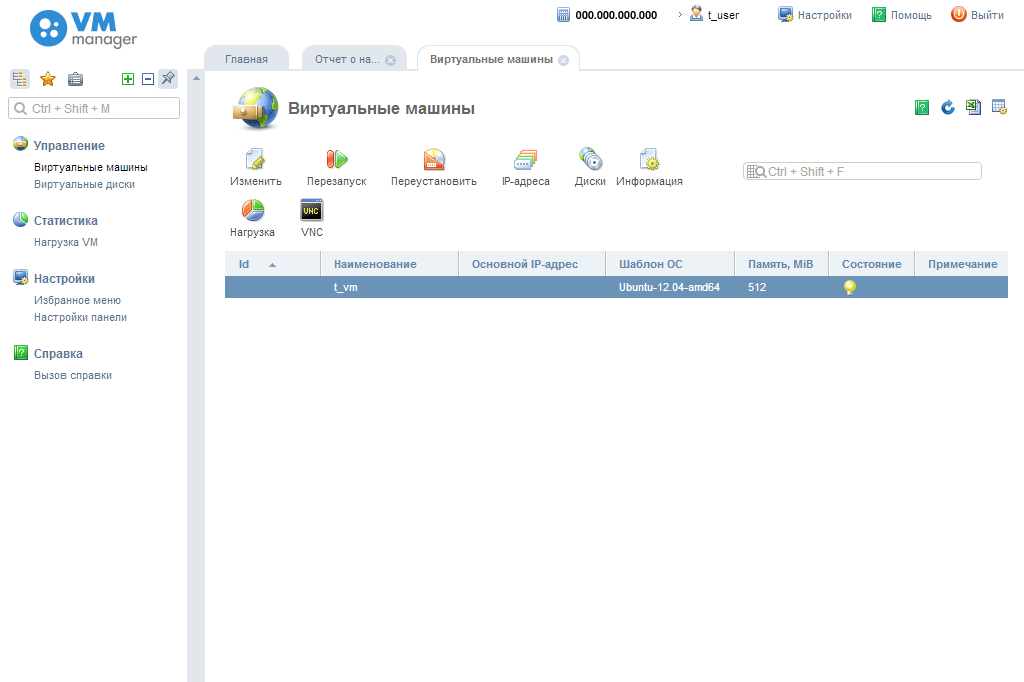Open the IP-адреса icon
1024x682 pixels.
pos(525,159)
